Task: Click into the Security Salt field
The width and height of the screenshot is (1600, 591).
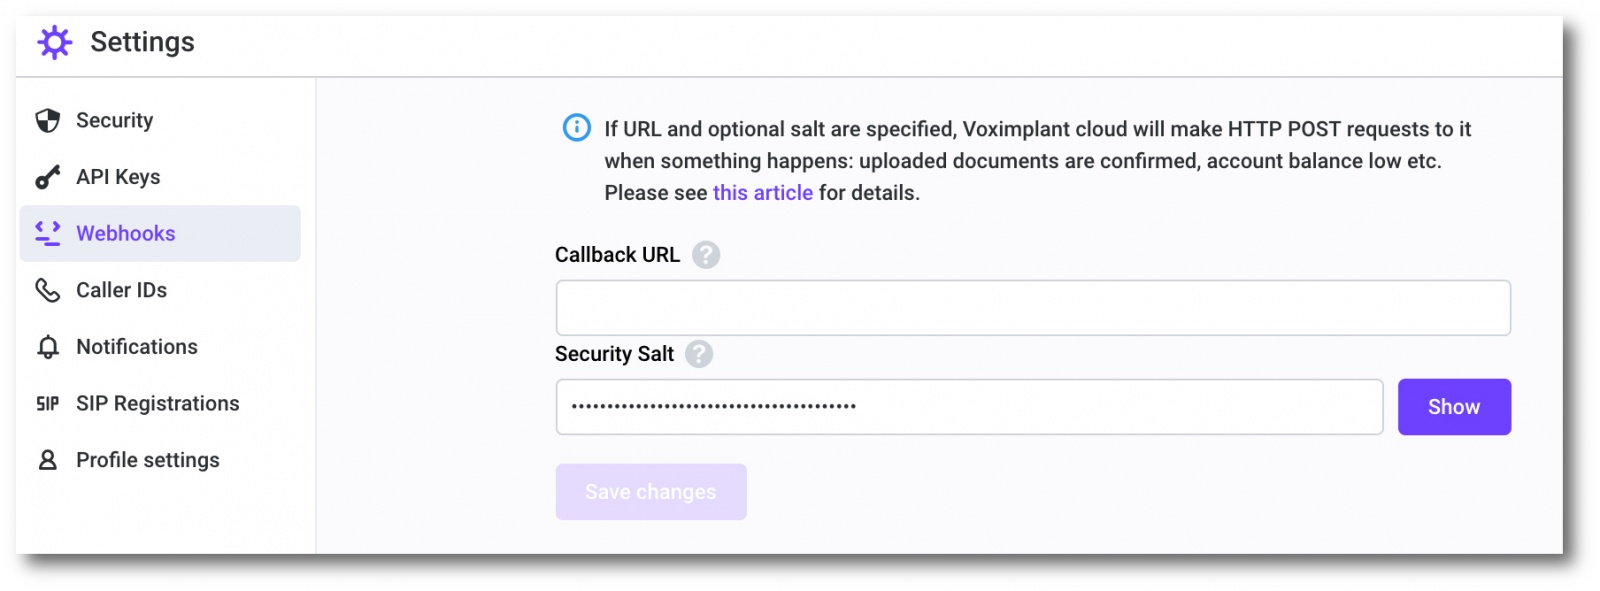Action: 968,407
